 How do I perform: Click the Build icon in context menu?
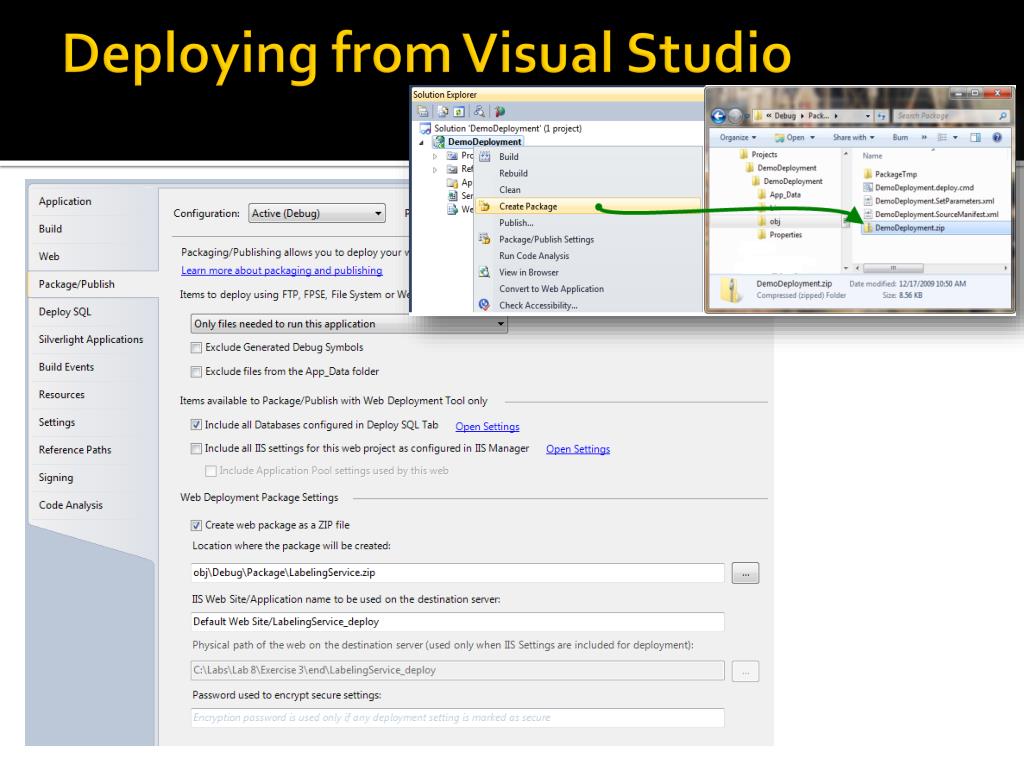coord(485,157)
